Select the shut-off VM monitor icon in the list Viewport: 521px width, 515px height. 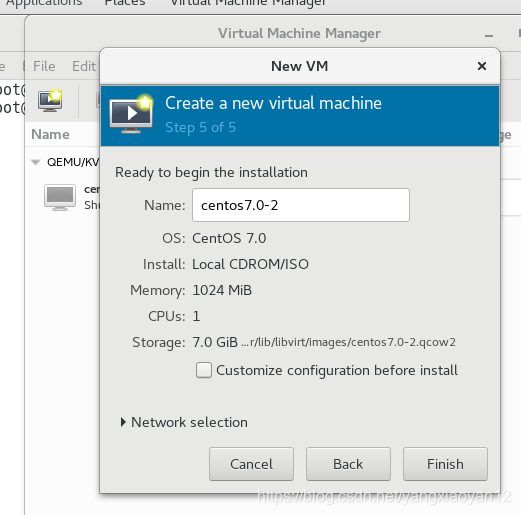coord(60,197)
